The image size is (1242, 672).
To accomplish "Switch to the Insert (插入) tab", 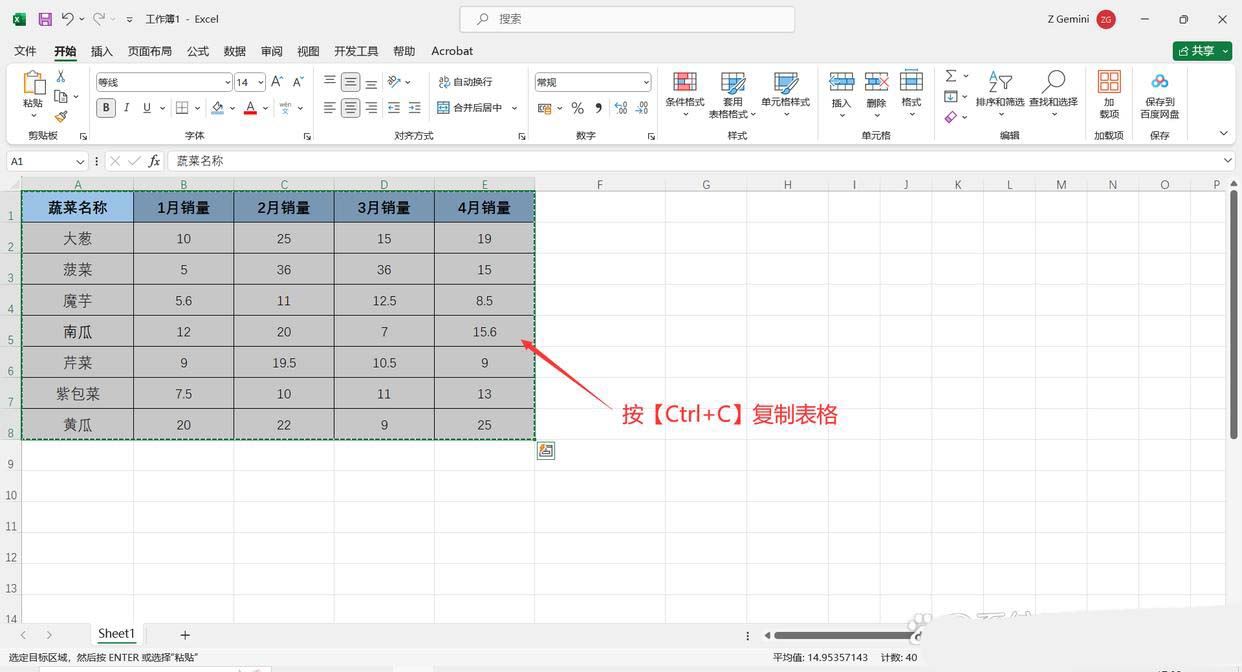I will 102,51.
